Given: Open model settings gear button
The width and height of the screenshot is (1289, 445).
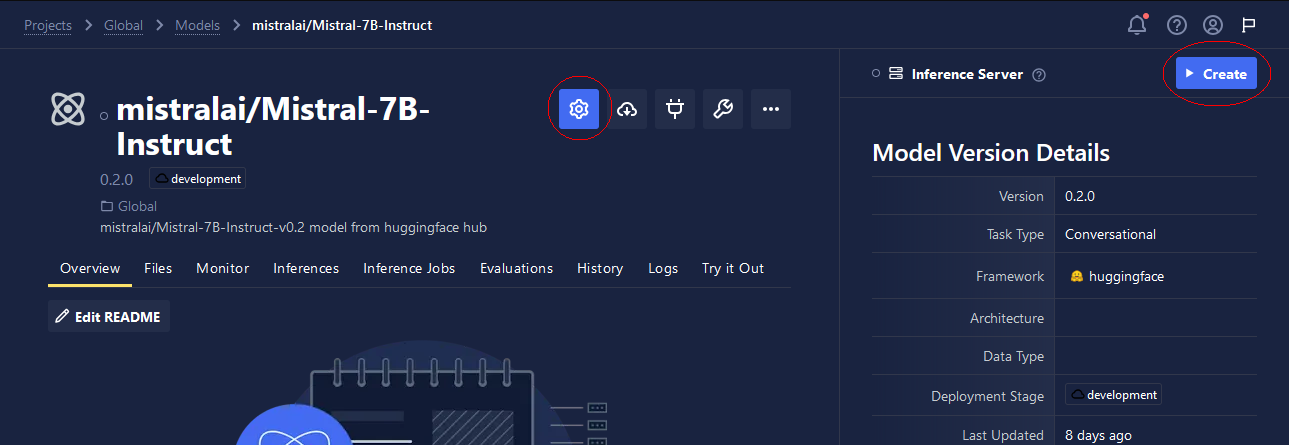Looking at the screenshot, I should pyautogui.click(x=578, y=109).
